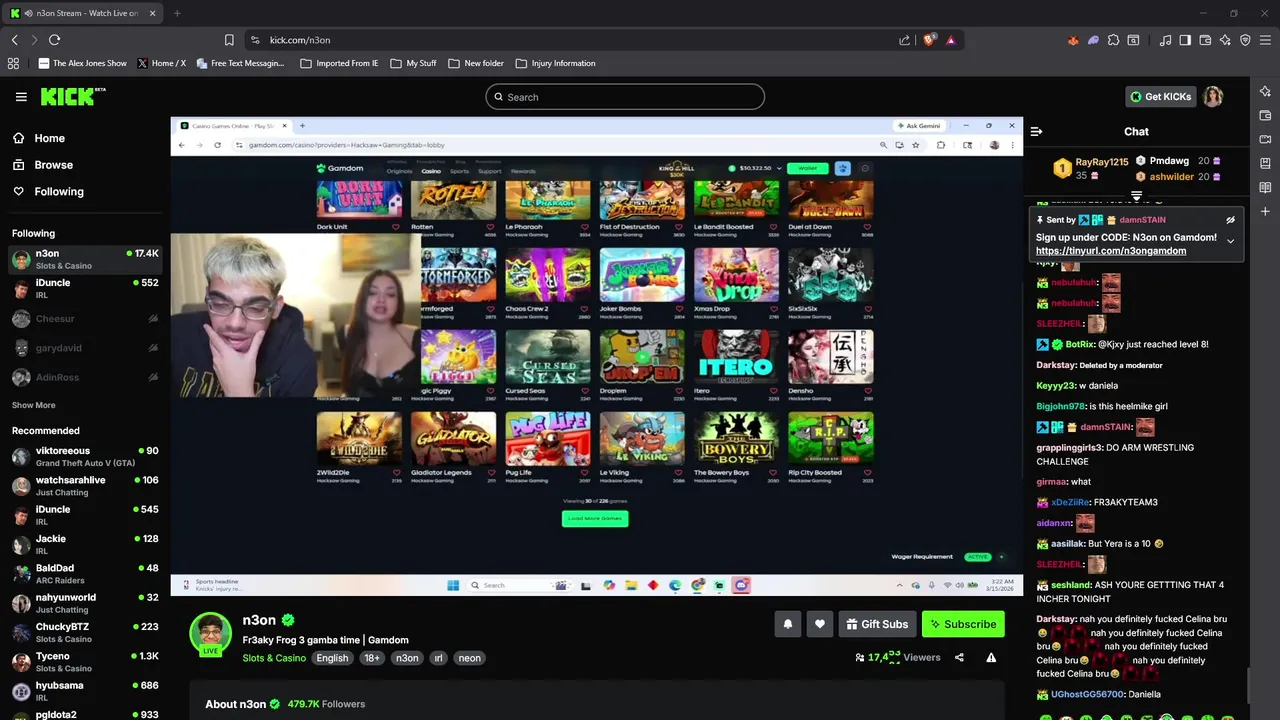Open the tinyurl n3ongamdom link
1280x720 pixels.
[x=1111, y=251]
